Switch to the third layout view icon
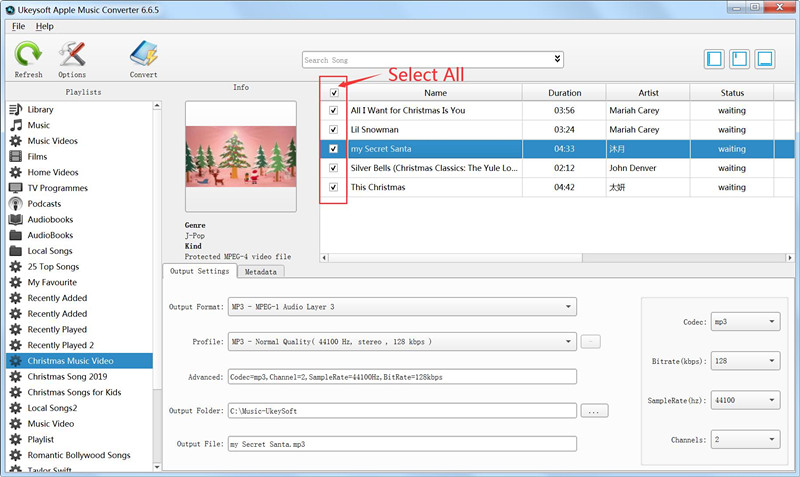 (x=765, y=59)
